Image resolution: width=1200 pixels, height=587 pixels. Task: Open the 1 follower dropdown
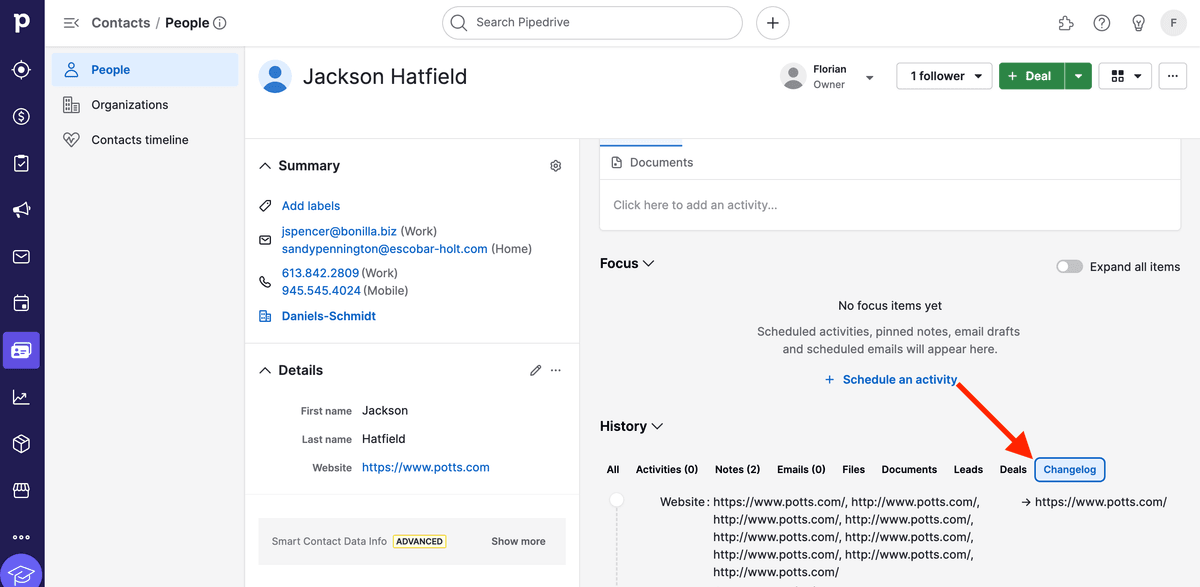click(944, 76)
